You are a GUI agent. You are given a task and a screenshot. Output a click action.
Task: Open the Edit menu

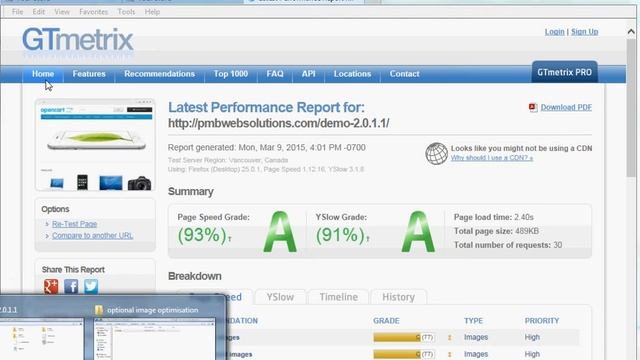click(39, 12)
